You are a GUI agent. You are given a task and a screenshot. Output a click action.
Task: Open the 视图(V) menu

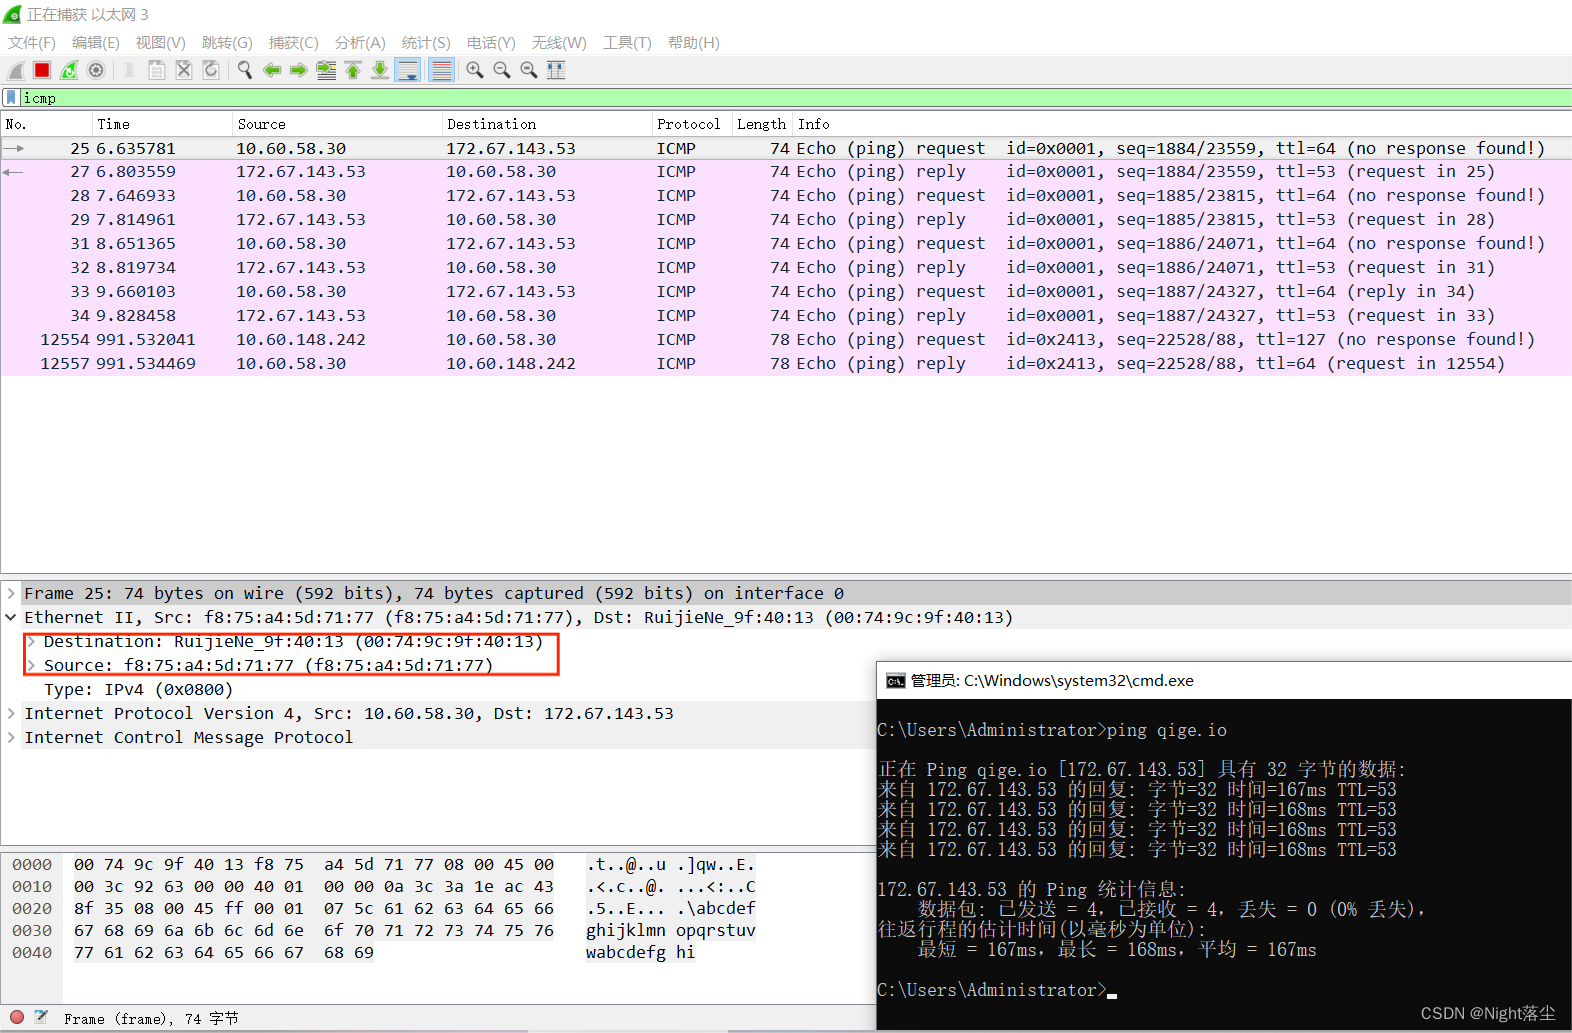tap(161, 43)
